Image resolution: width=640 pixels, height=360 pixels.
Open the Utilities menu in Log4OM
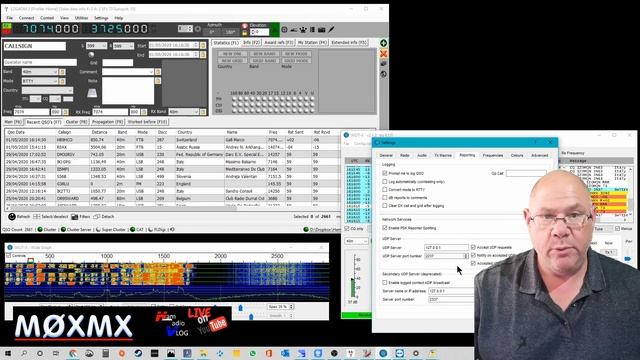(x=81, y=18)
